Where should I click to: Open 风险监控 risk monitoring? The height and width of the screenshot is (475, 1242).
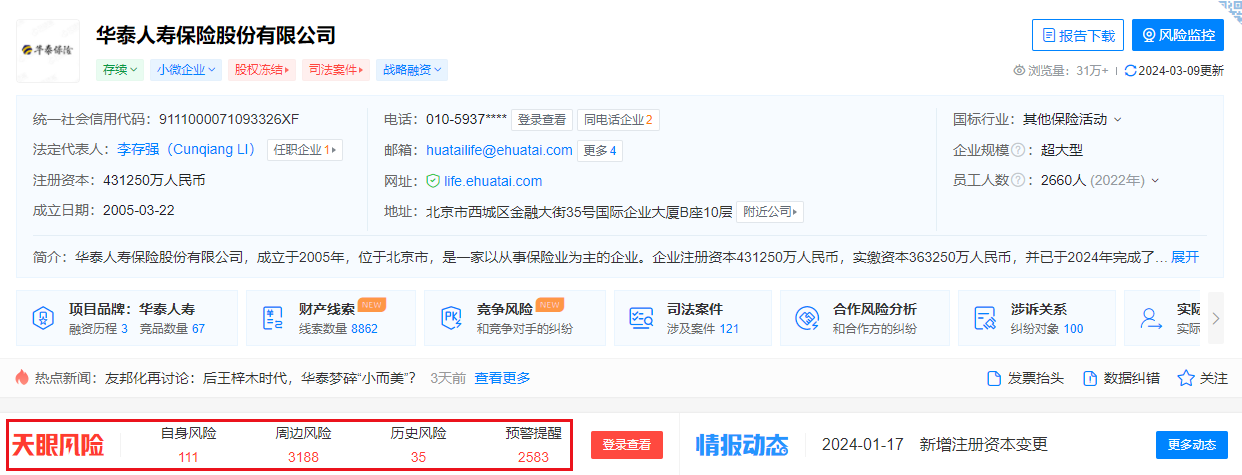[1178, 35]
